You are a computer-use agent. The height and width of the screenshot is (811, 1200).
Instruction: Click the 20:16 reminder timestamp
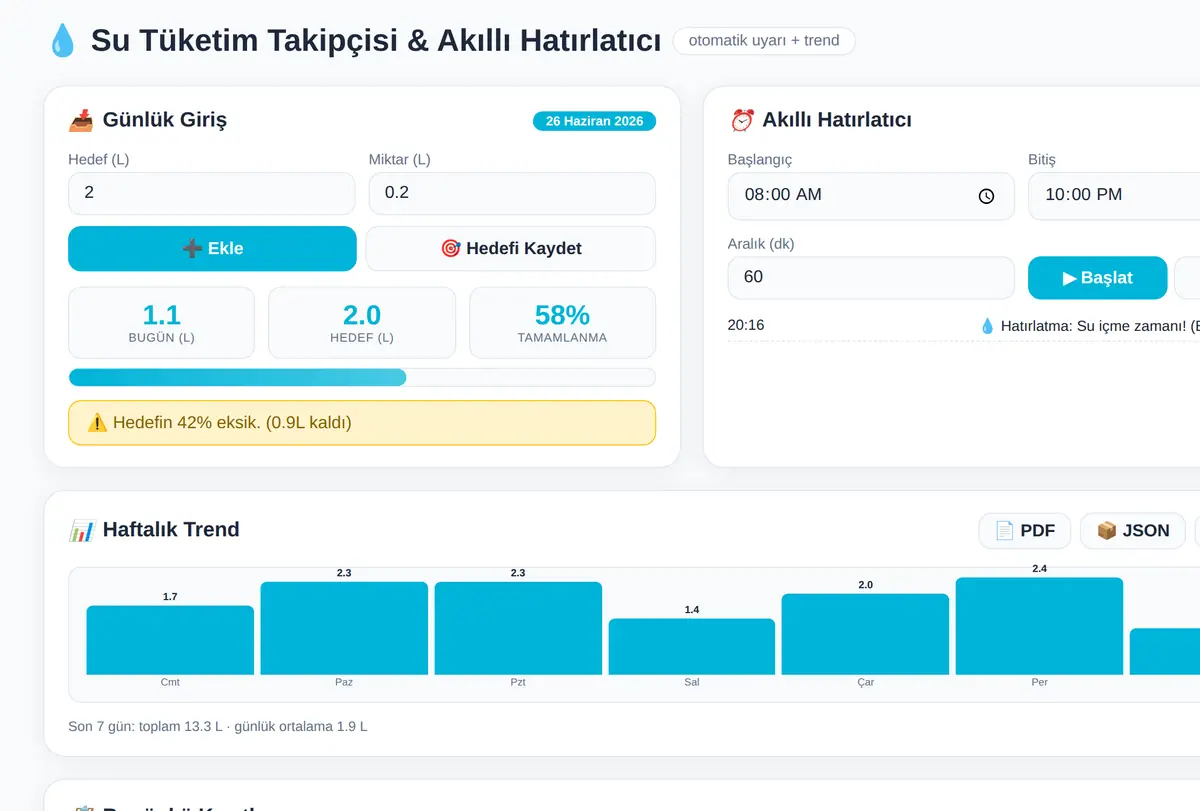(746, 325)
